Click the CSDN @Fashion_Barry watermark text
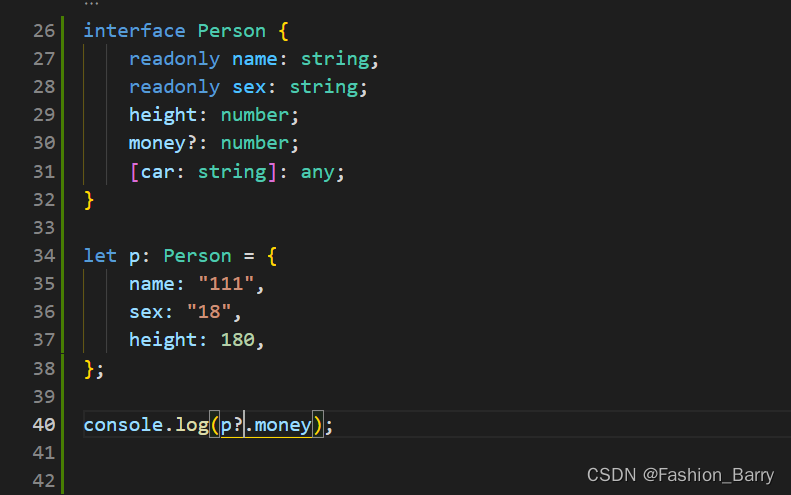Viewport: 791px width, 495px height. coord(681,474)
